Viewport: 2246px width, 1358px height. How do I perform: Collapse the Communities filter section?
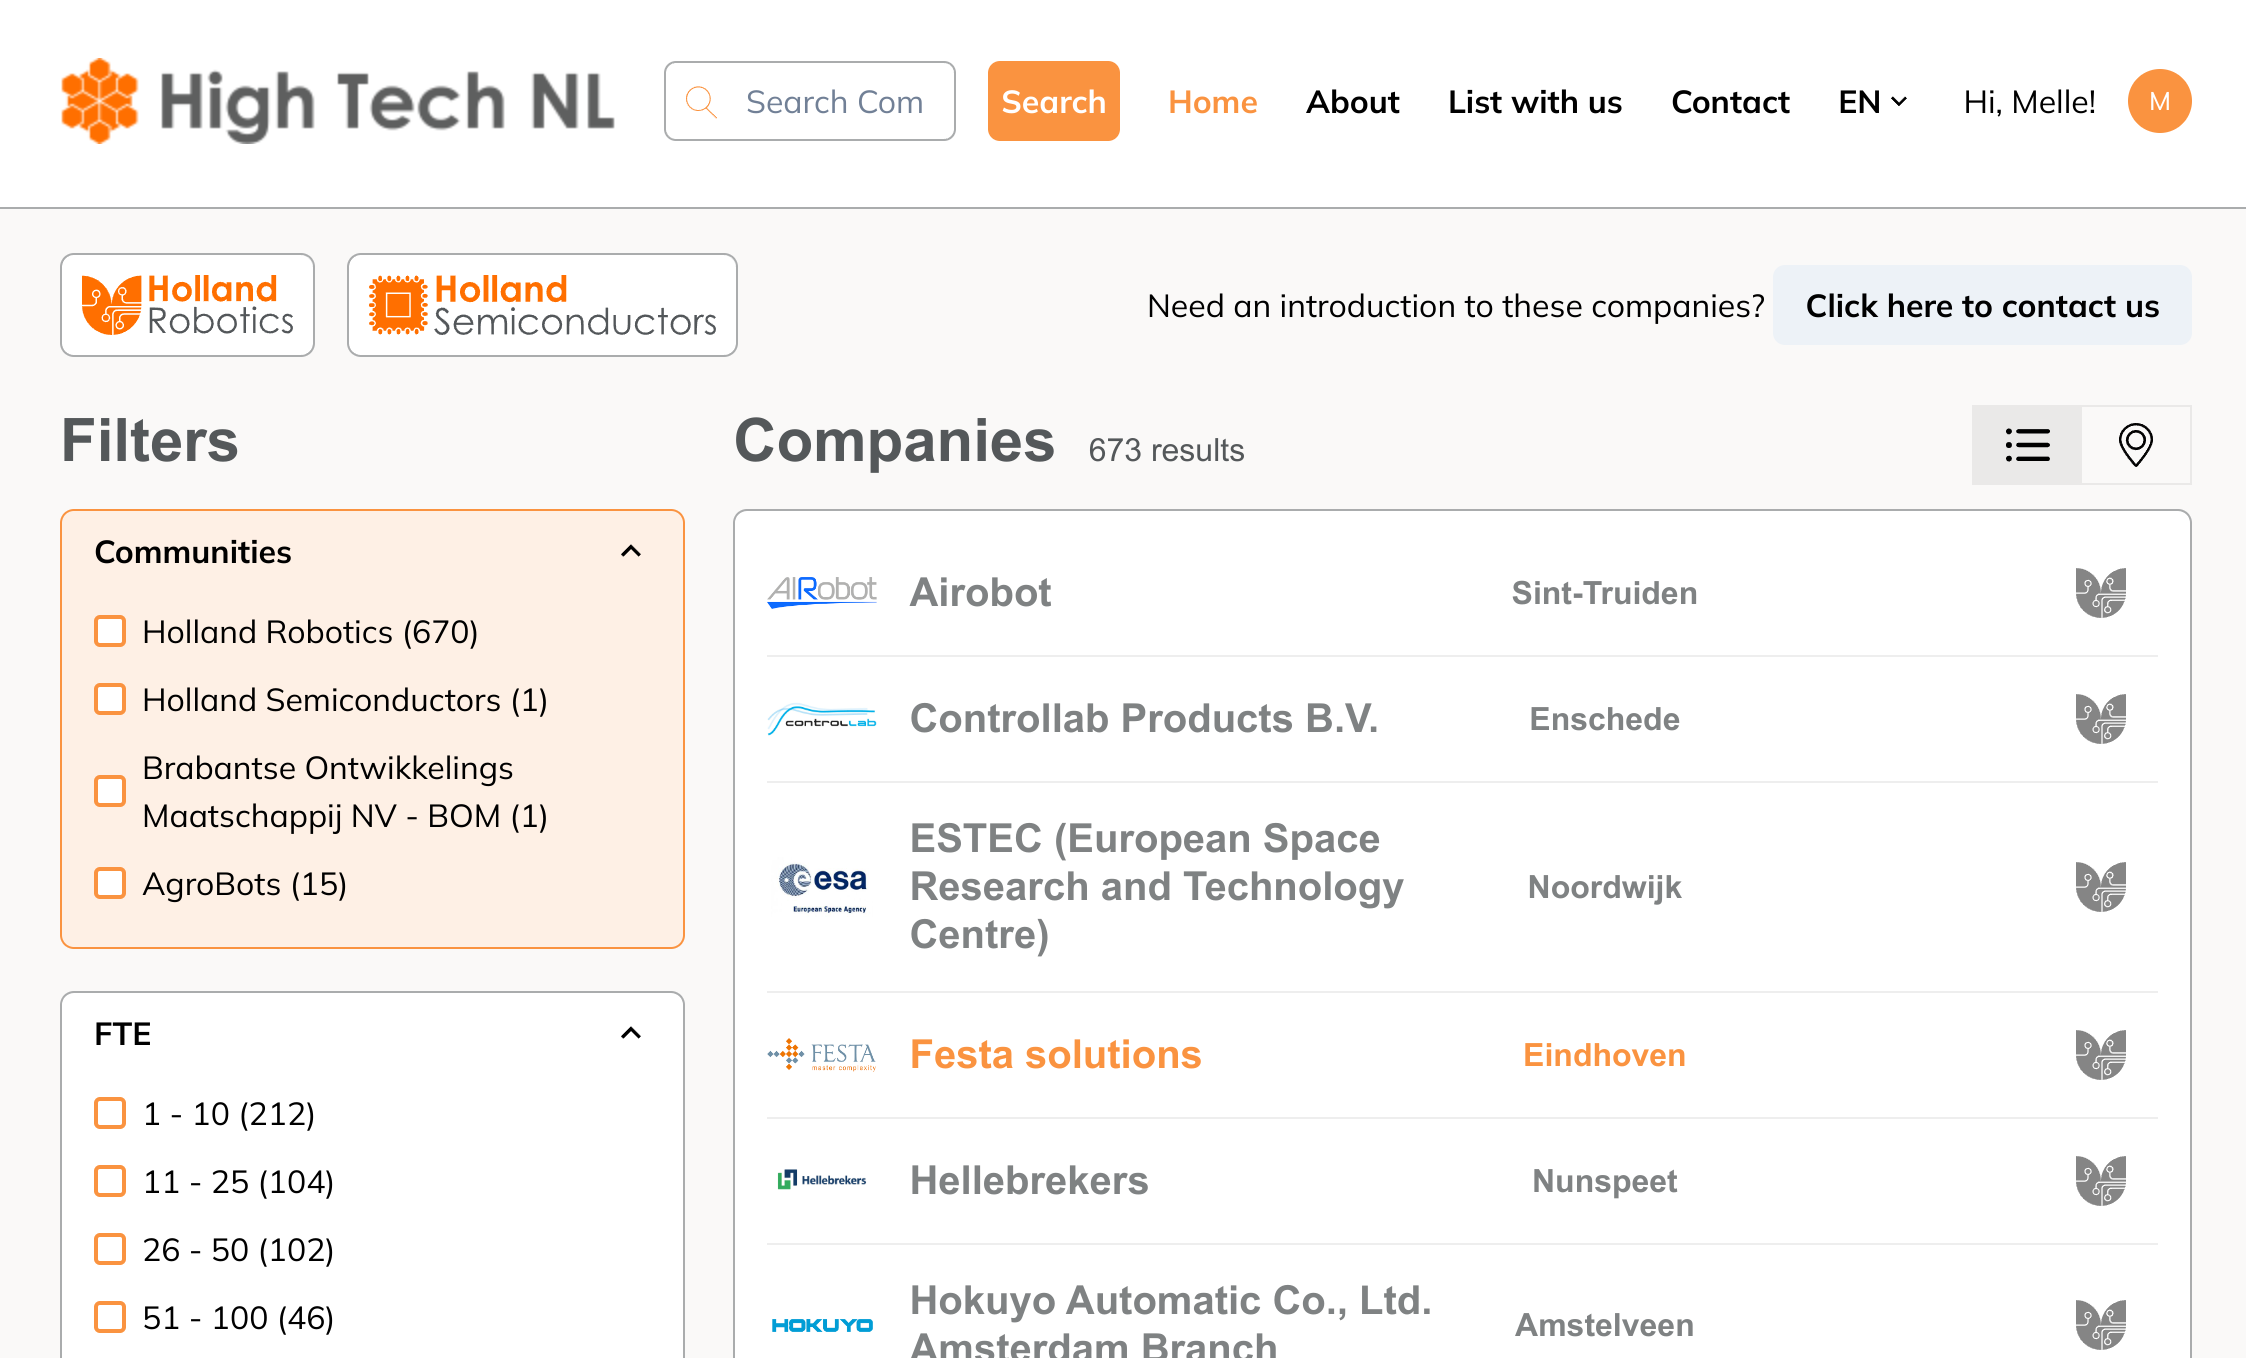(x=631, y=551)
